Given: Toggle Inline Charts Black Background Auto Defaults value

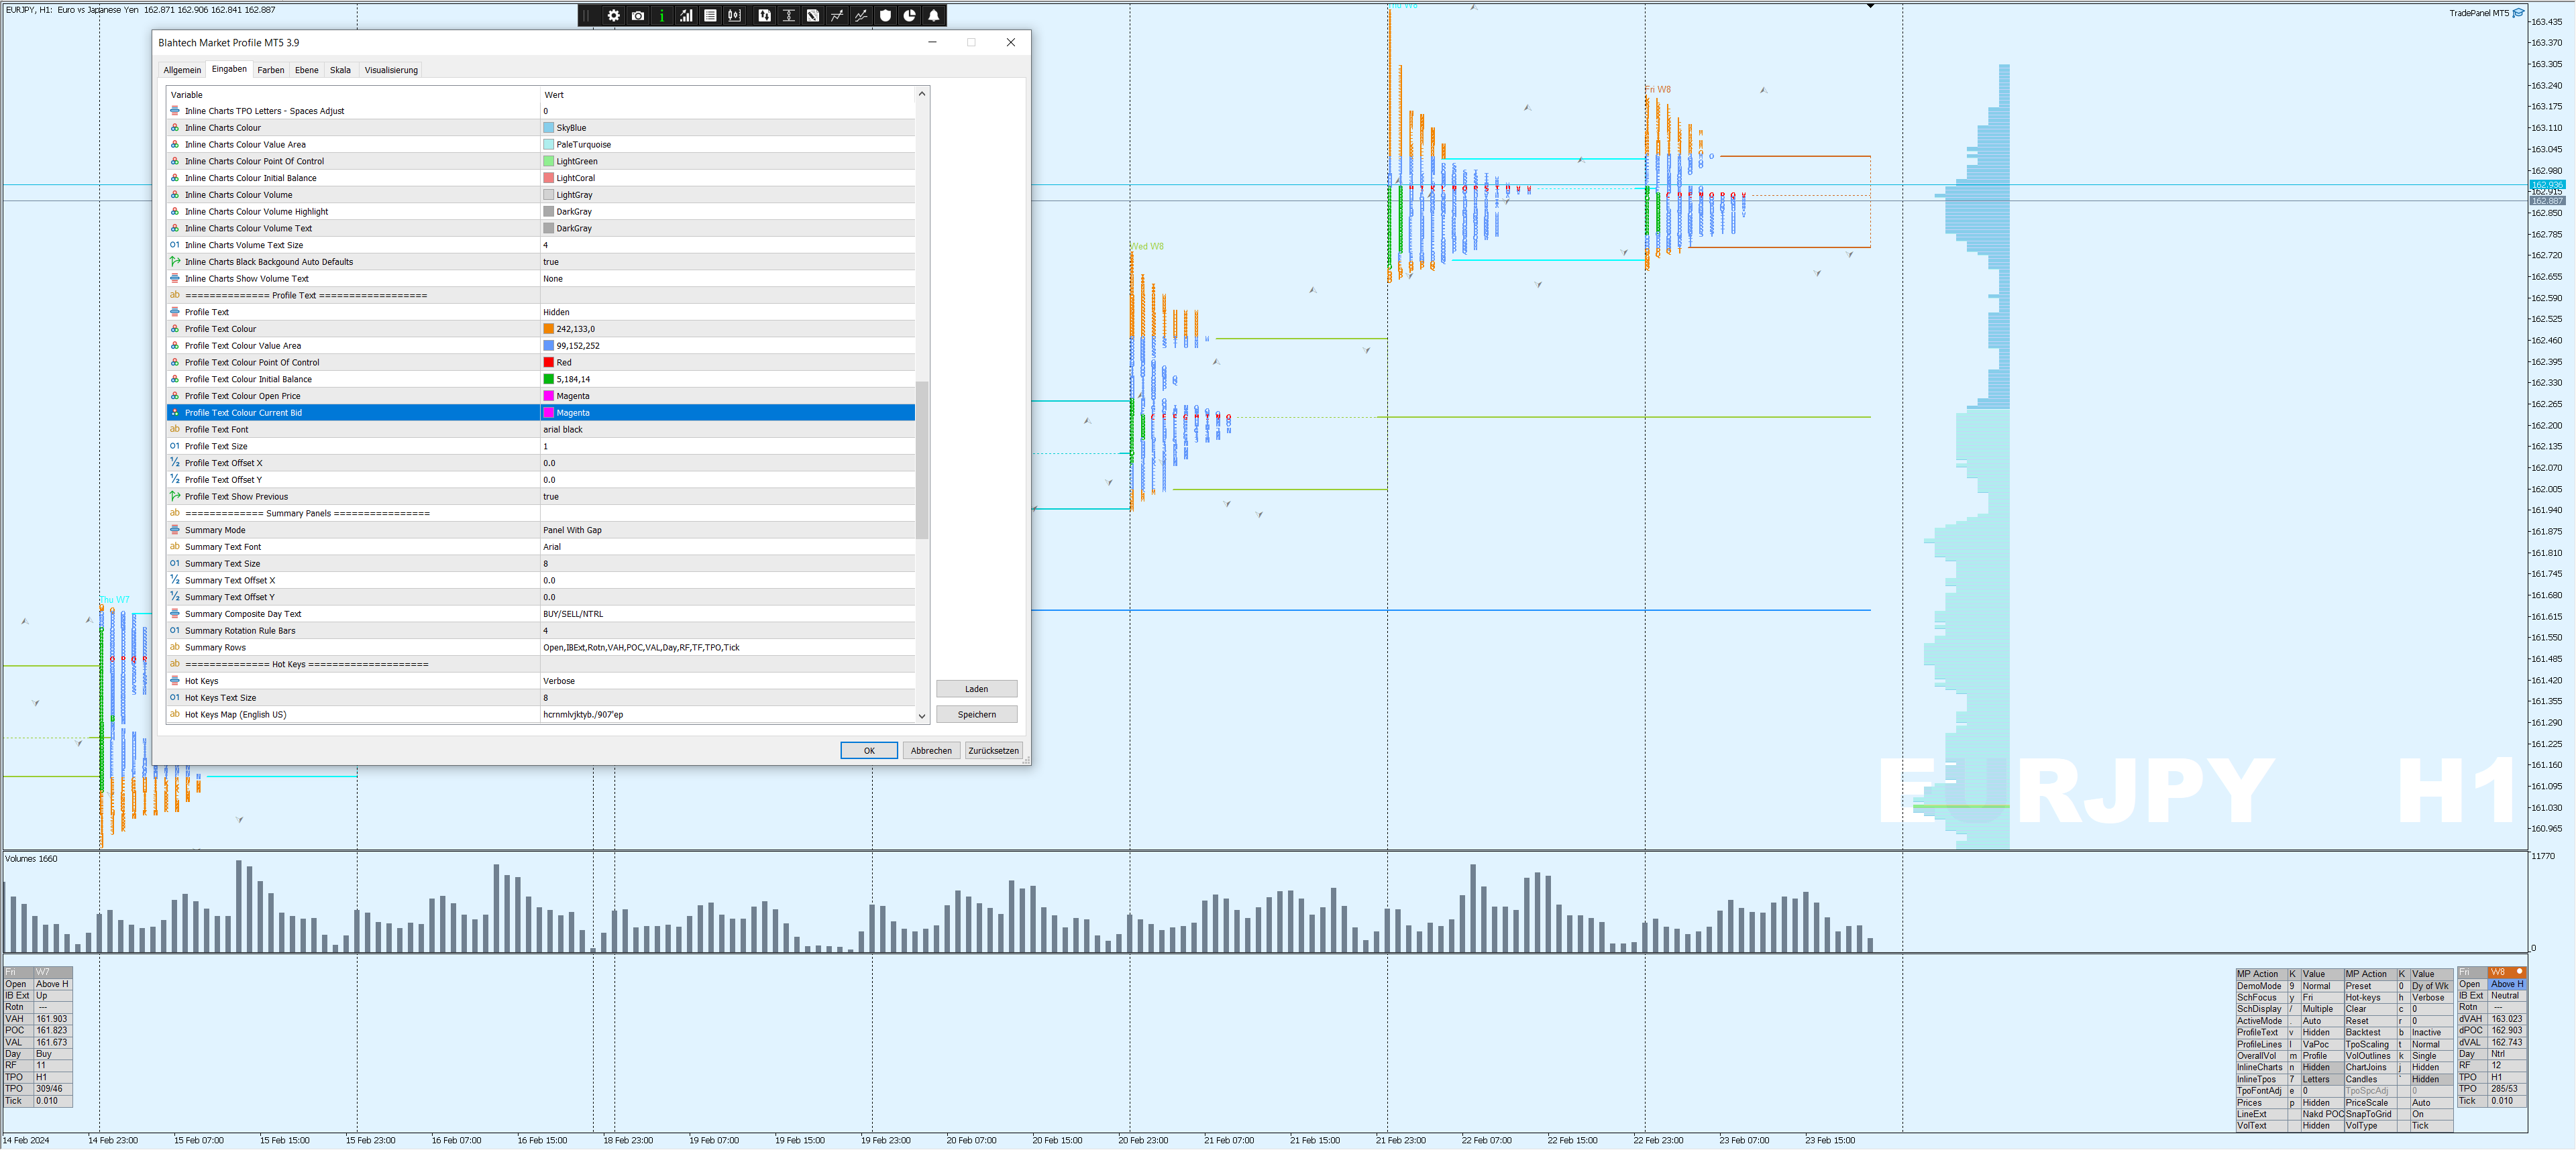Looking at the screenshot, I should pos(551,262).
